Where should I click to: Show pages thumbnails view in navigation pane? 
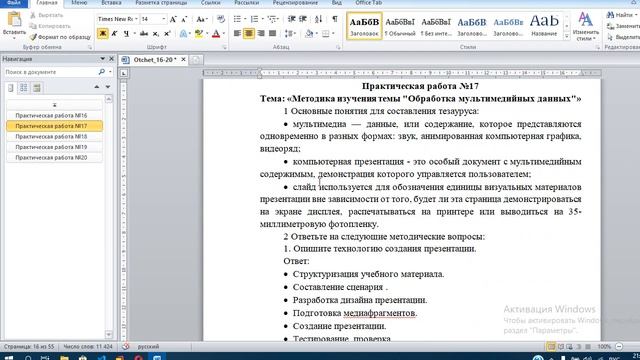[24, 88]
